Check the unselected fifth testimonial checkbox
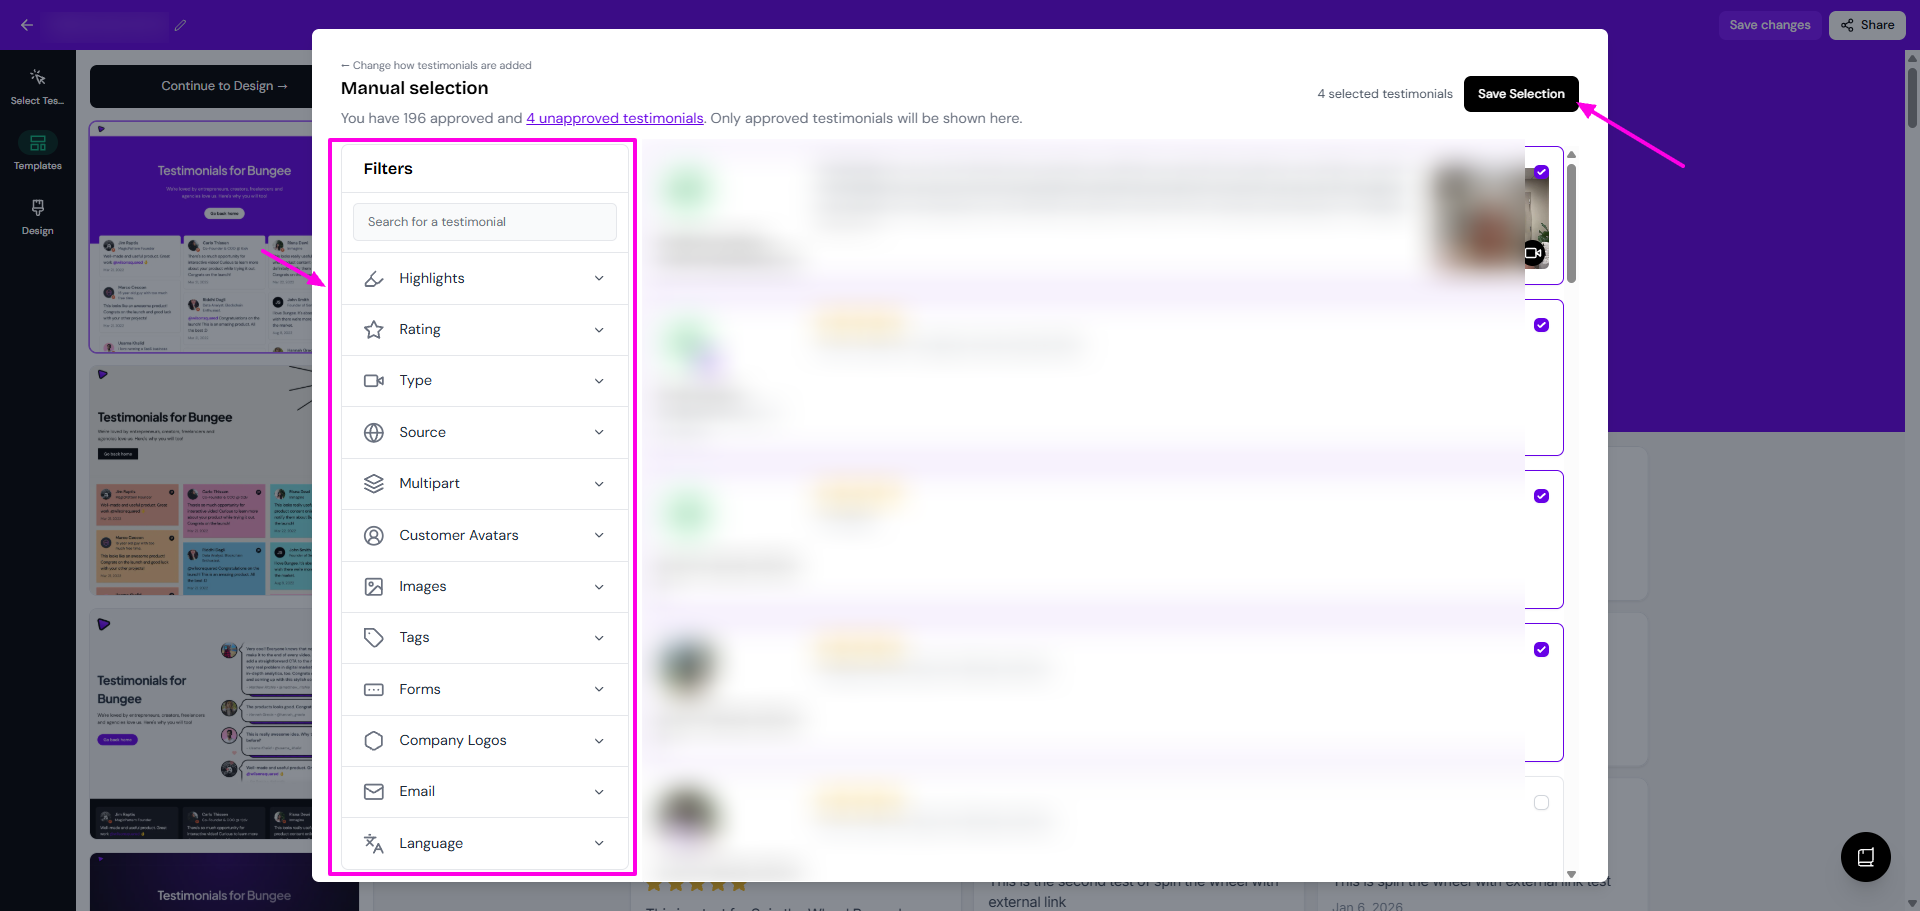This screenshot has height=911, width=1920. point(1541,803)
